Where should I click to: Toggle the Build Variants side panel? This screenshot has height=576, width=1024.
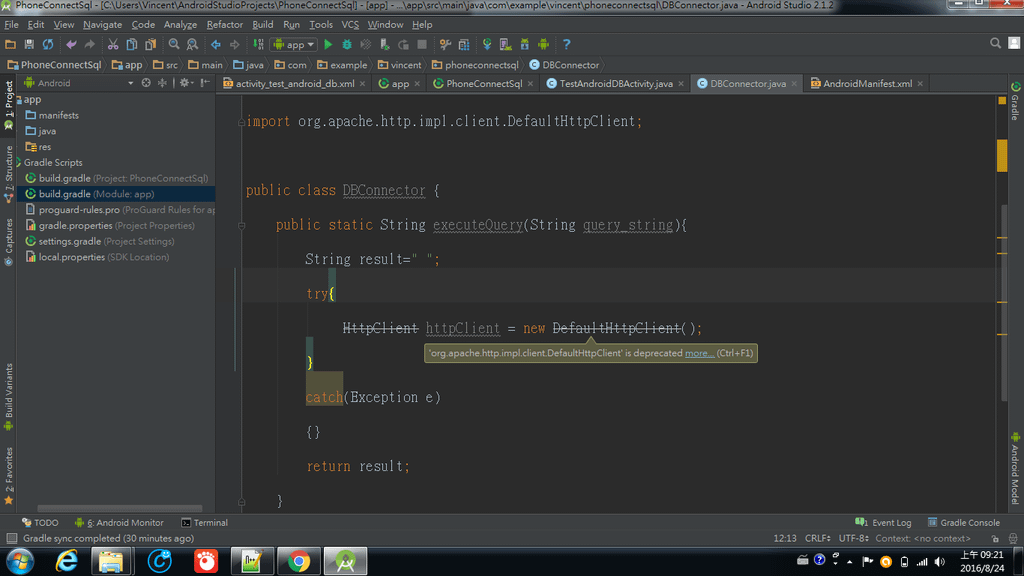click(8, 397)
